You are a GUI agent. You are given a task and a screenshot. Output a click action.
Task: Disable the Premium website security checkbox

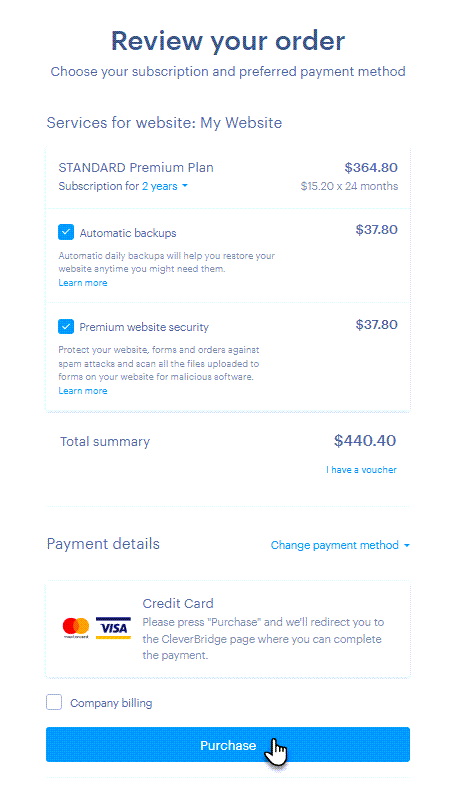66,327
